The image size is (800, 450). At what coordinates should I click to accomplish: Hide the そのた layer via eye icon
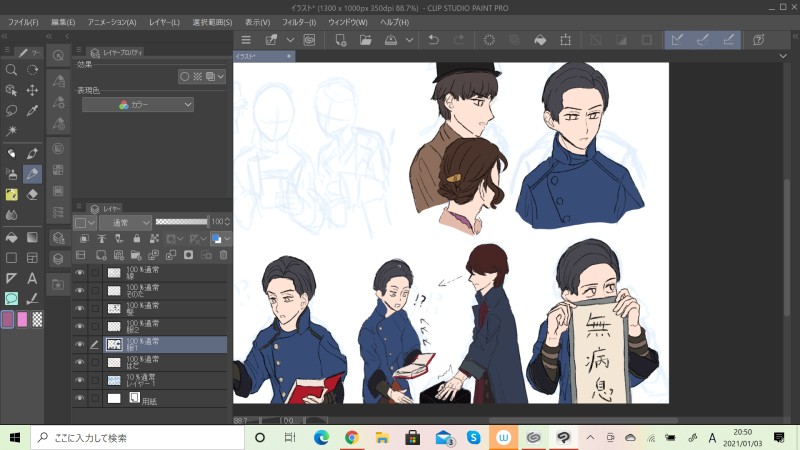pos(80,291)
